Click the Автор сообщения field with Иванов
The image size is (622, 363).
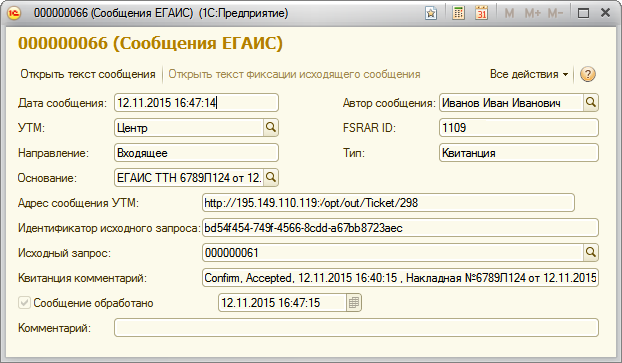[x=511, y=103]
